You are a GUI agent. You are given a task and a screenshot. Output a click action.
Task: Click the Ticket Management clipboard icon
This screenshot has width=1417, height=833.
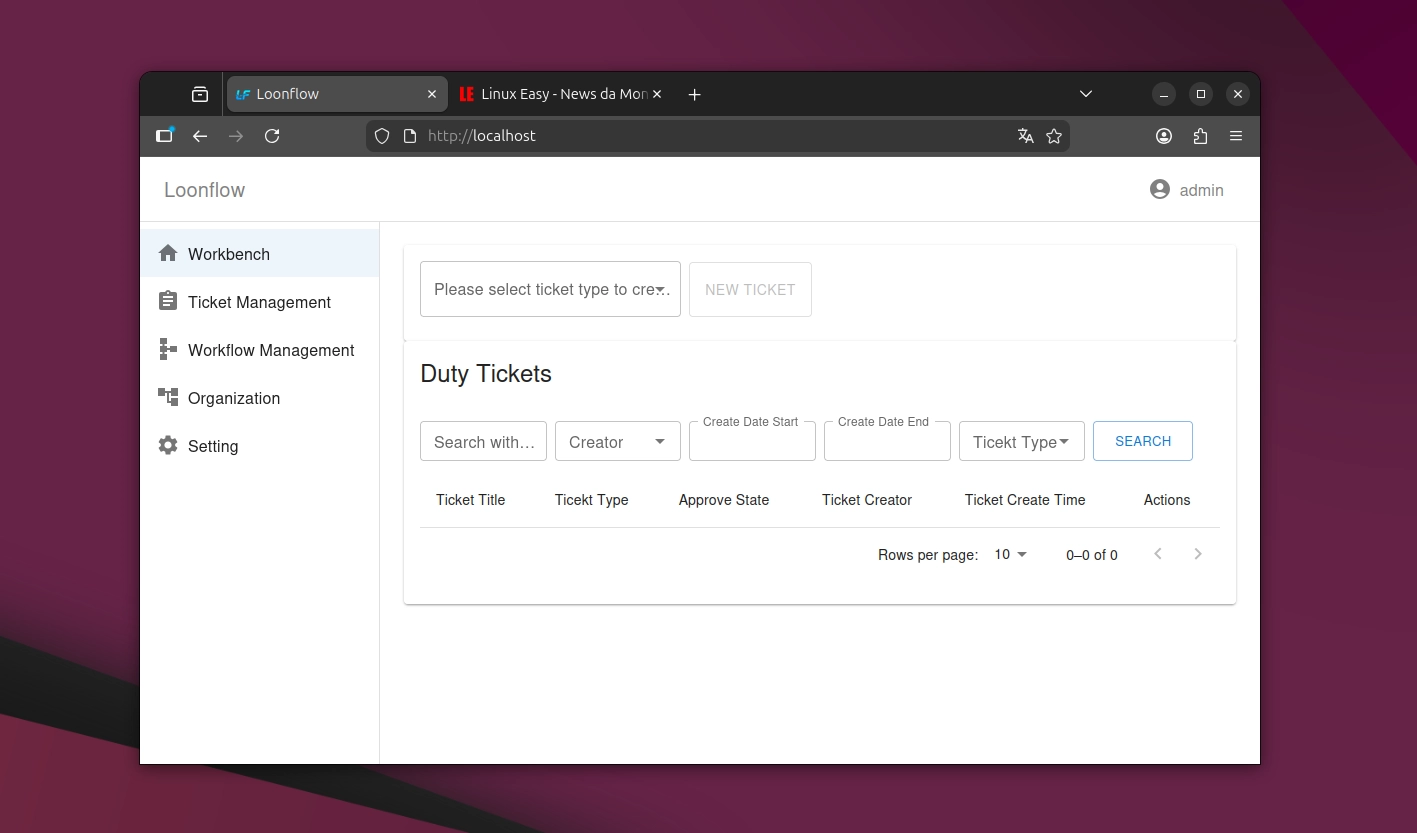pos(168,301)
